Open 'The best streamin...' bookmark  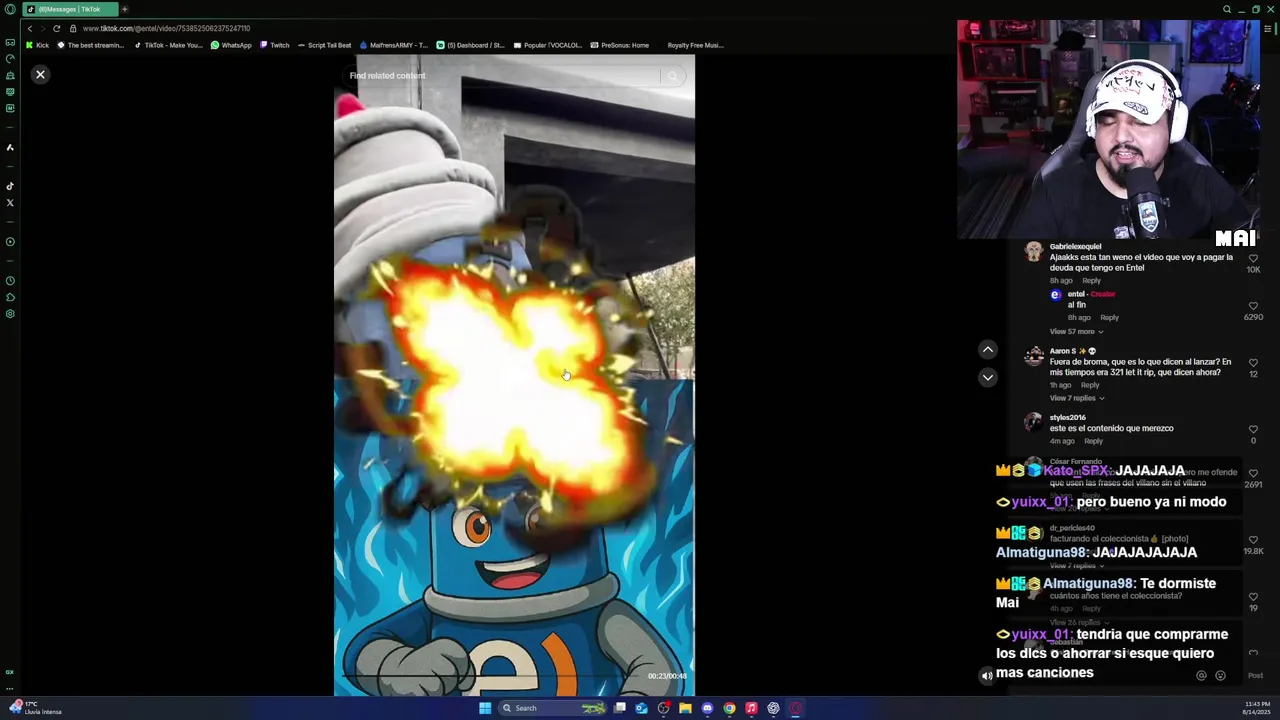pos(91,45)
